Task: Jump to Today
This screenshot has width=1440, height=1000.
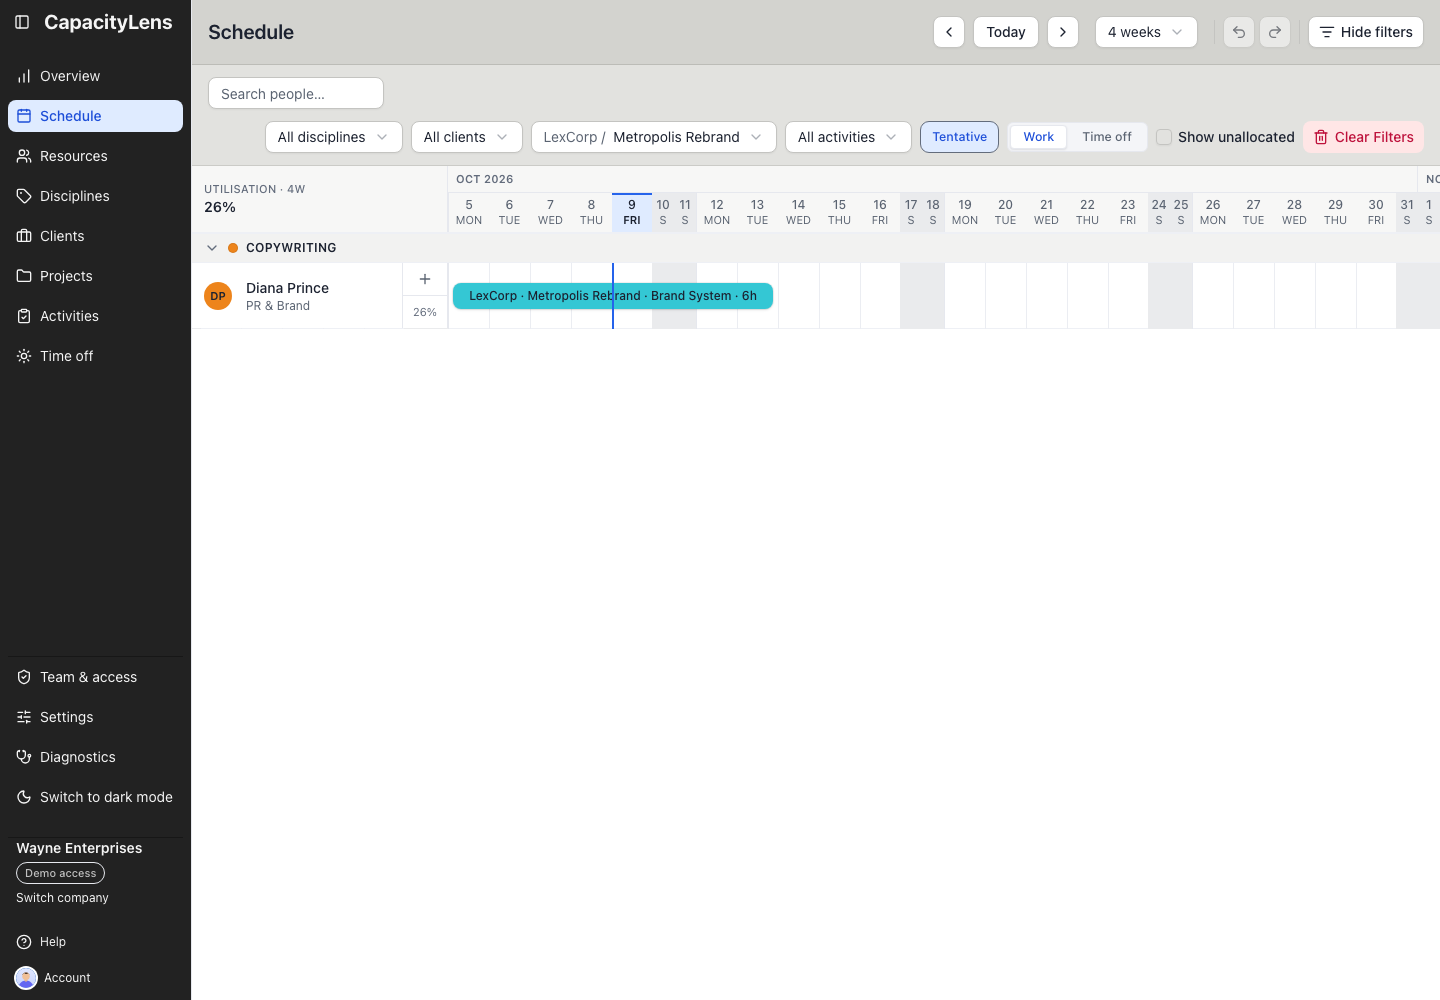Action: (1006, 32)
